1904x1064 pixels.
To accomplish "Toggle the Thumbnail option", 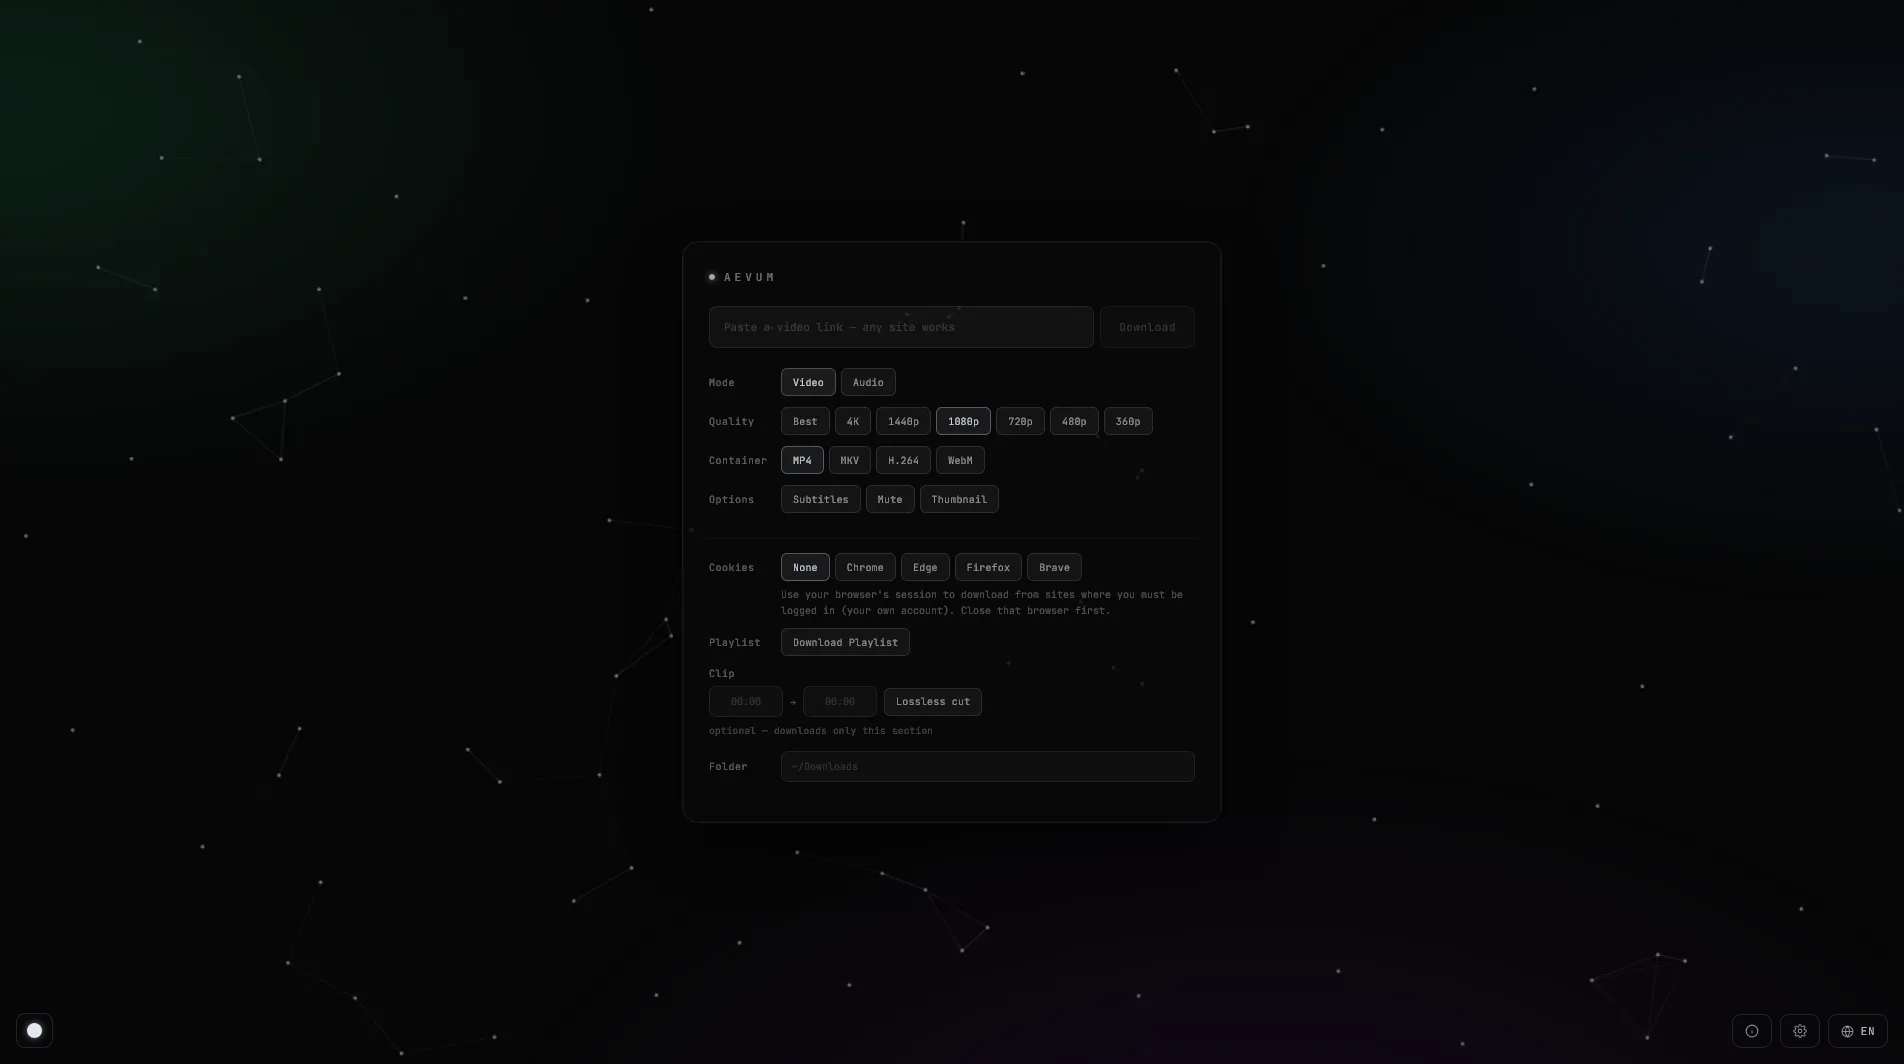I will pos(959,499).
